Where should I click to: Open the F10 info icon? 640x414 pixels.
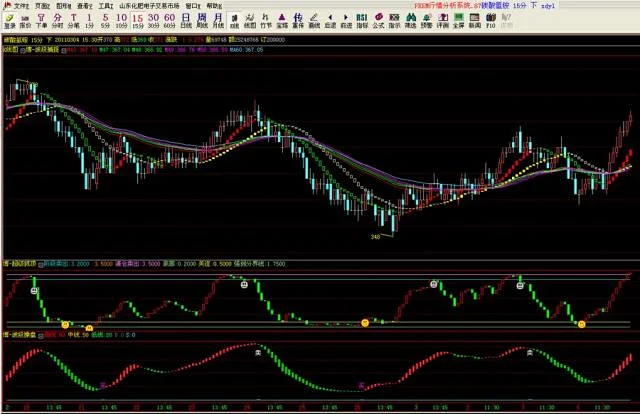click(x=490, y=20)
